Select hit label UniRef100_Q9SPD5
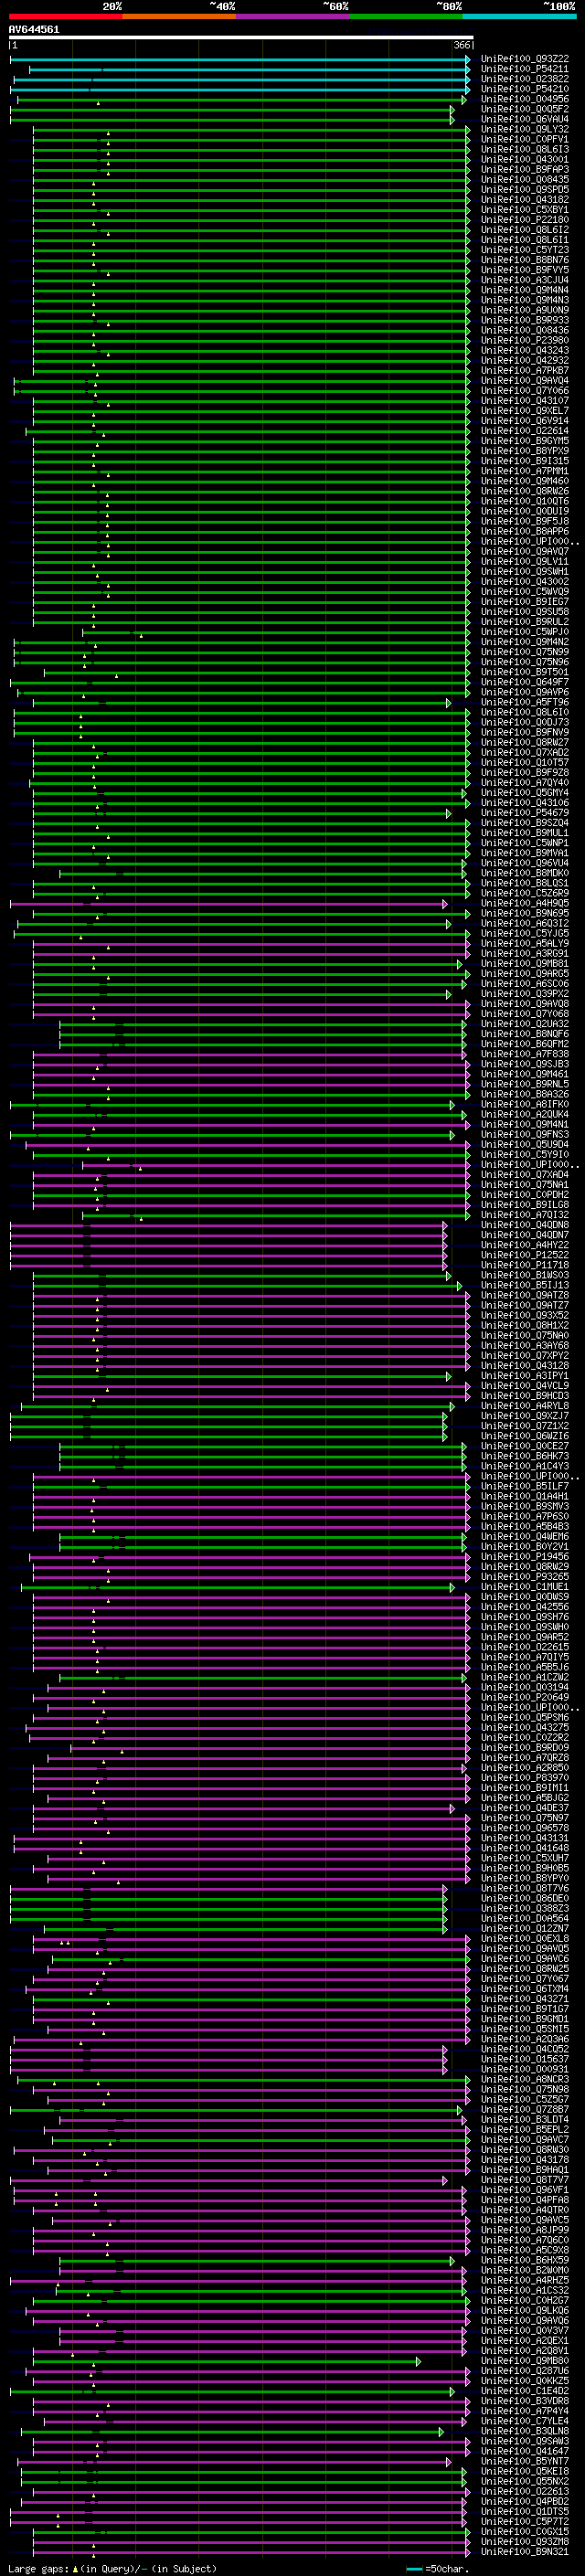 pyautogui.click(x=525, y=189)
